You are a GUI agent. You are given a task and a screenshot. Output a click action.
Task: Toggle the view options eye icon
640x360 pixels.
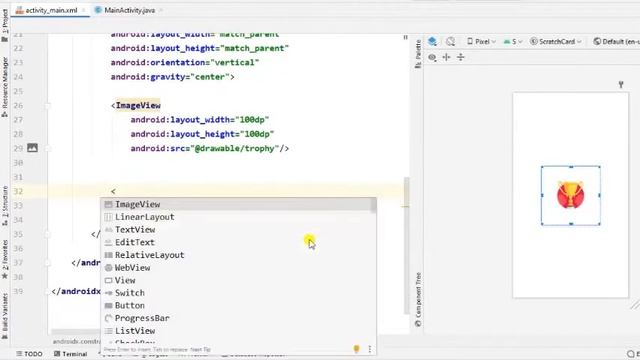432,57
